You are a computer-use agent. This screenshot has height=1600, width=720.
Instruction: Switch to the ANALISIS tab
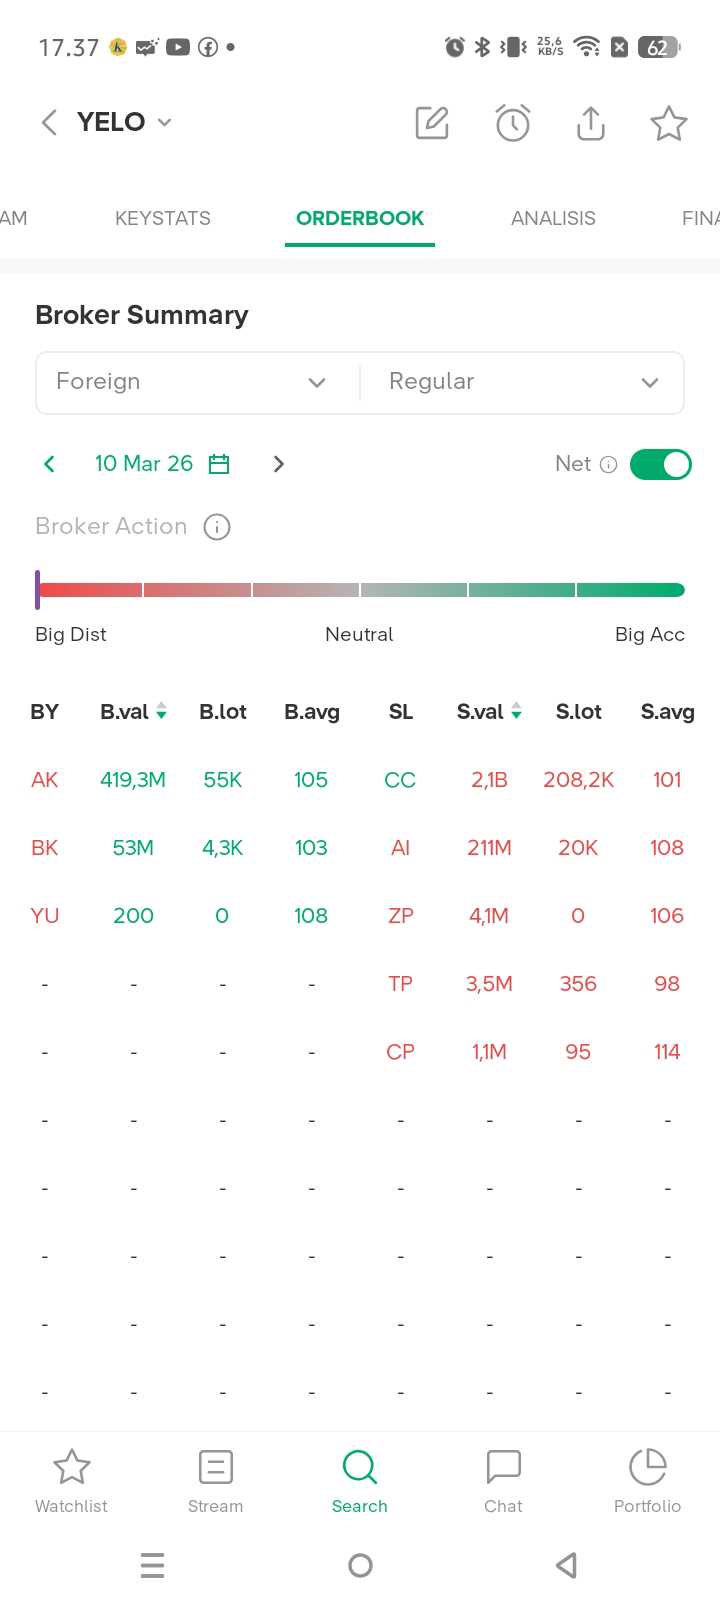pyautogui.click(x=553, y=218)
